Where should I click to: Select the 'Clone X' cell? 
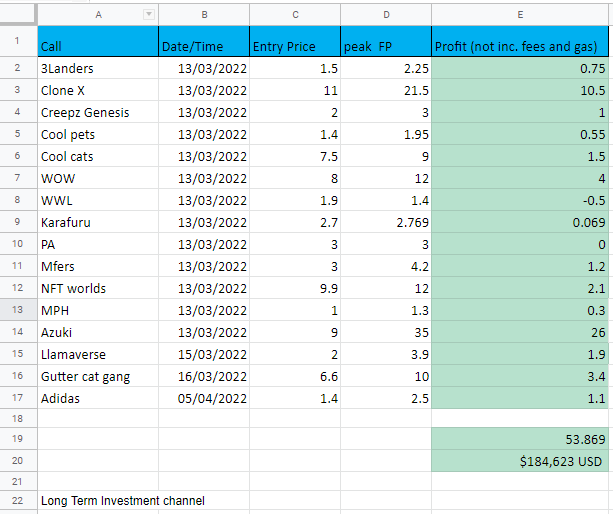coord(98,90)
